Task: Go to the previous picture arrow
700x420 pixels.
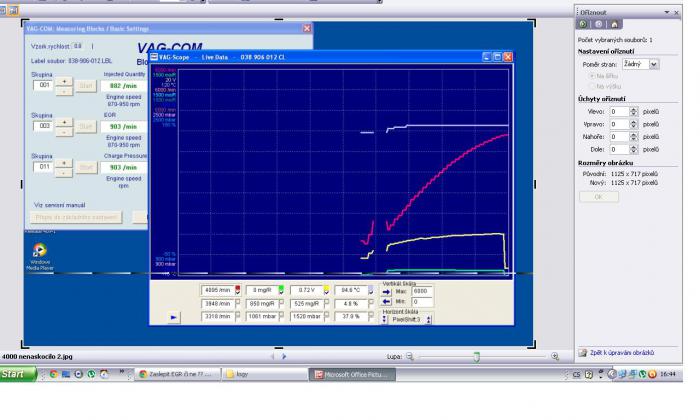Action: pos(274,355)
